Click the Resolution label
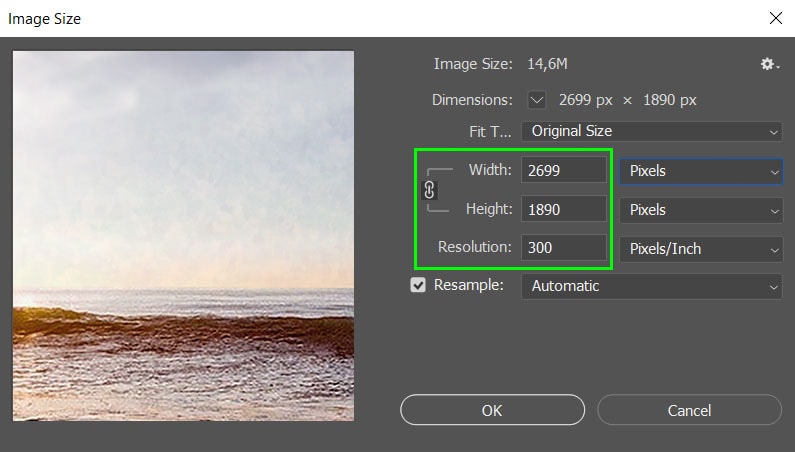This screenshot has width=795, height=452. pos(475,247)
